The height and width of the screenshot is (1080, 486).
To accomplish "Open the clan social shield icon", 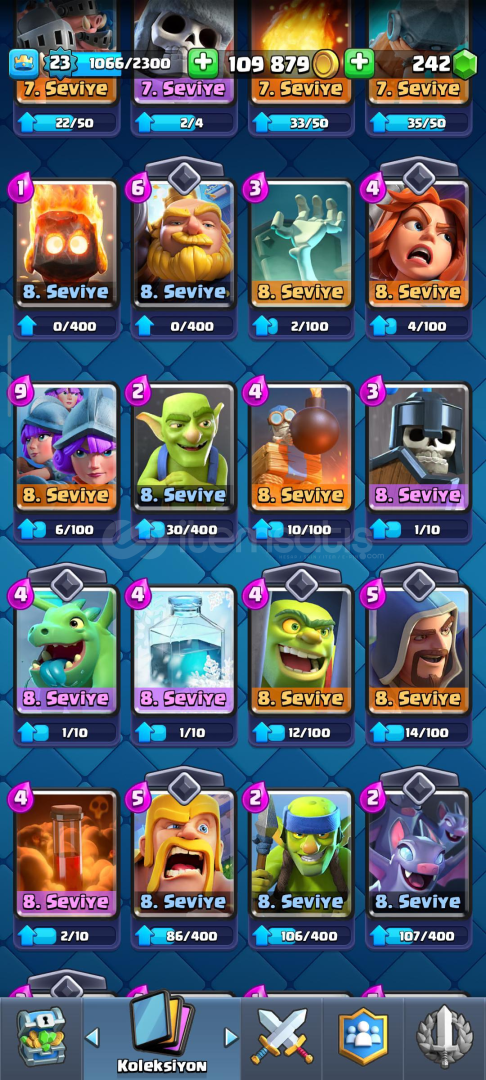I will click(x=363, y=1037).
